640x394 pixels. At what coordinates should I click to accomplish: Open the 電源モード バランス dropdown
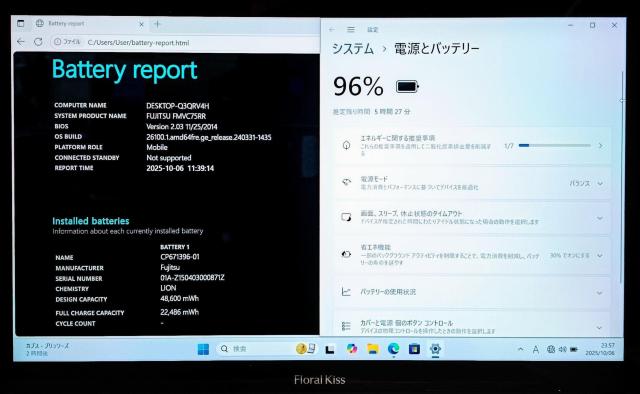point(587,183)
